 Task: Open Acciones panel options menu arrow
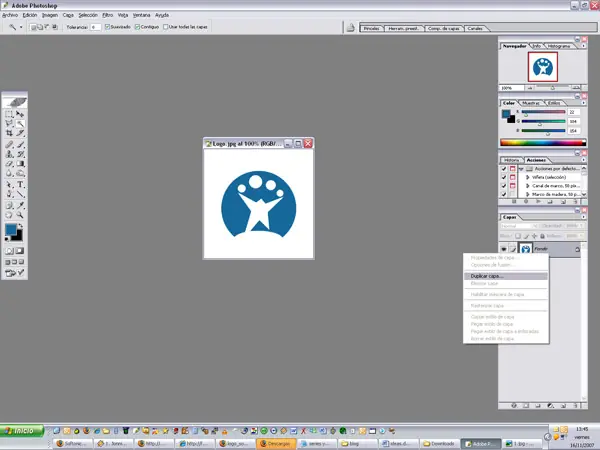pos(583,160)
